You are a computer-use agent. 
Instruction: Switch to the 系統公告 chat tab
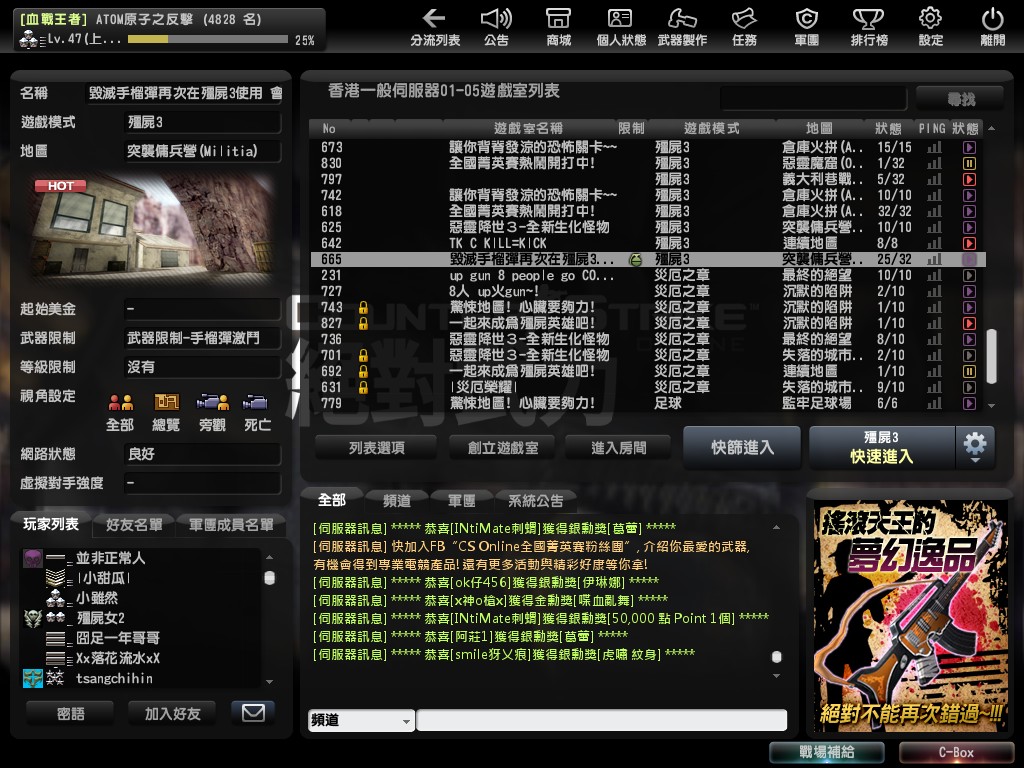tap(535, 500)
